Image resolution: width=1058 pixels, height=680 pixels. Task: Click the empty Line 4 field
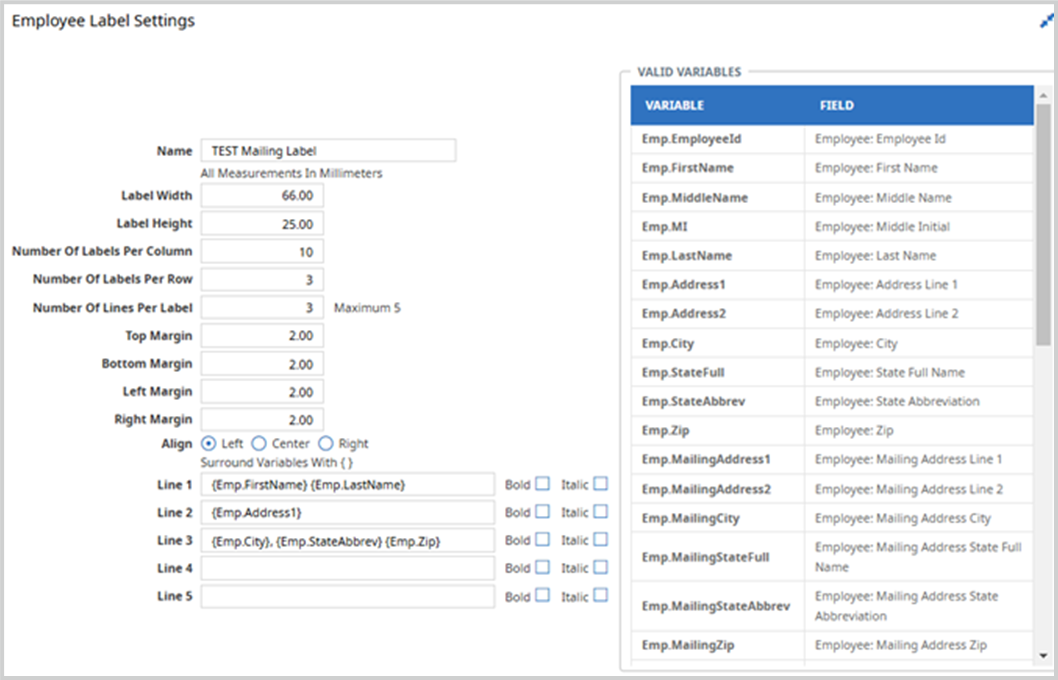[x=347, y=568]
